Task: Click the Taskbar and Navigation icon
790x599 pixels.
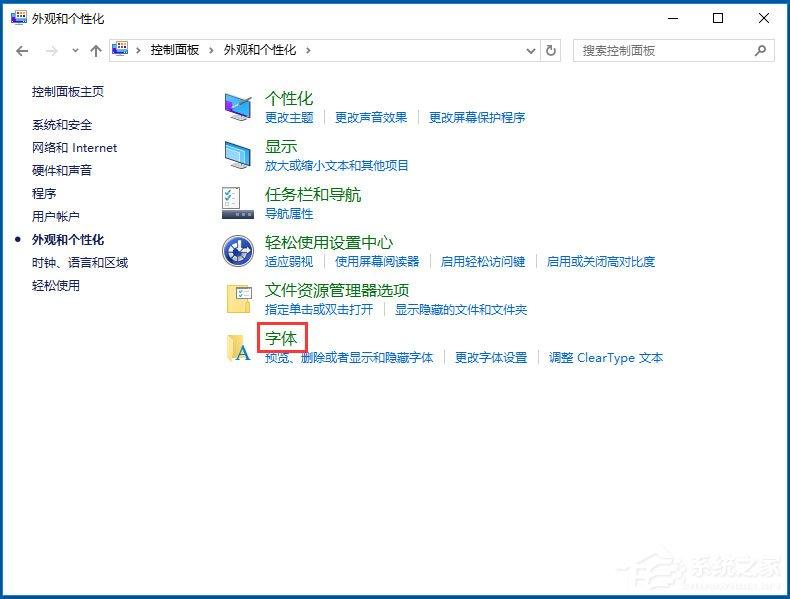Action: 238,203
